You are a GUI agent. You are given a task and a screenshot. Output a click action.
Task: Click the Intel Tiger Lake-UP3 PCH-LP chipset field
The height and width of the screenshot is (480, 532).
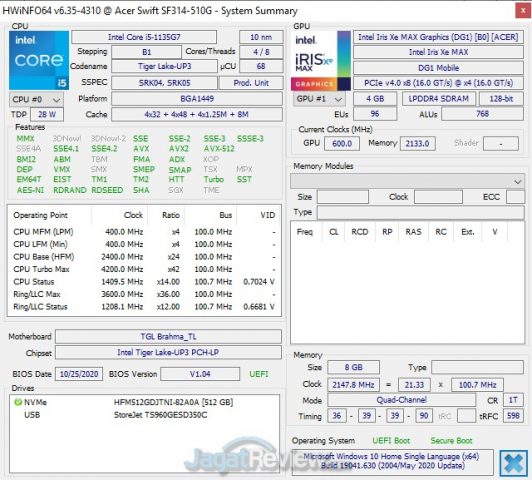(168, 352)
